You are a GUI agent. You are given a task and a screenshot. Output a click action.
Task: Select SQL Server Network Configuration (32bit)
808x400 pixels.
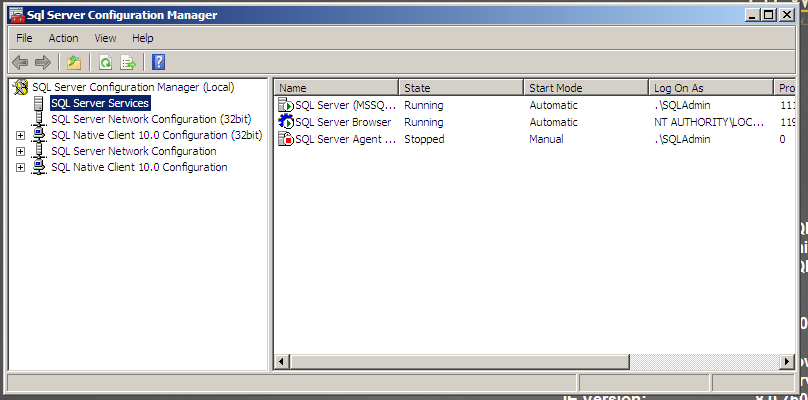coord(152,119)
